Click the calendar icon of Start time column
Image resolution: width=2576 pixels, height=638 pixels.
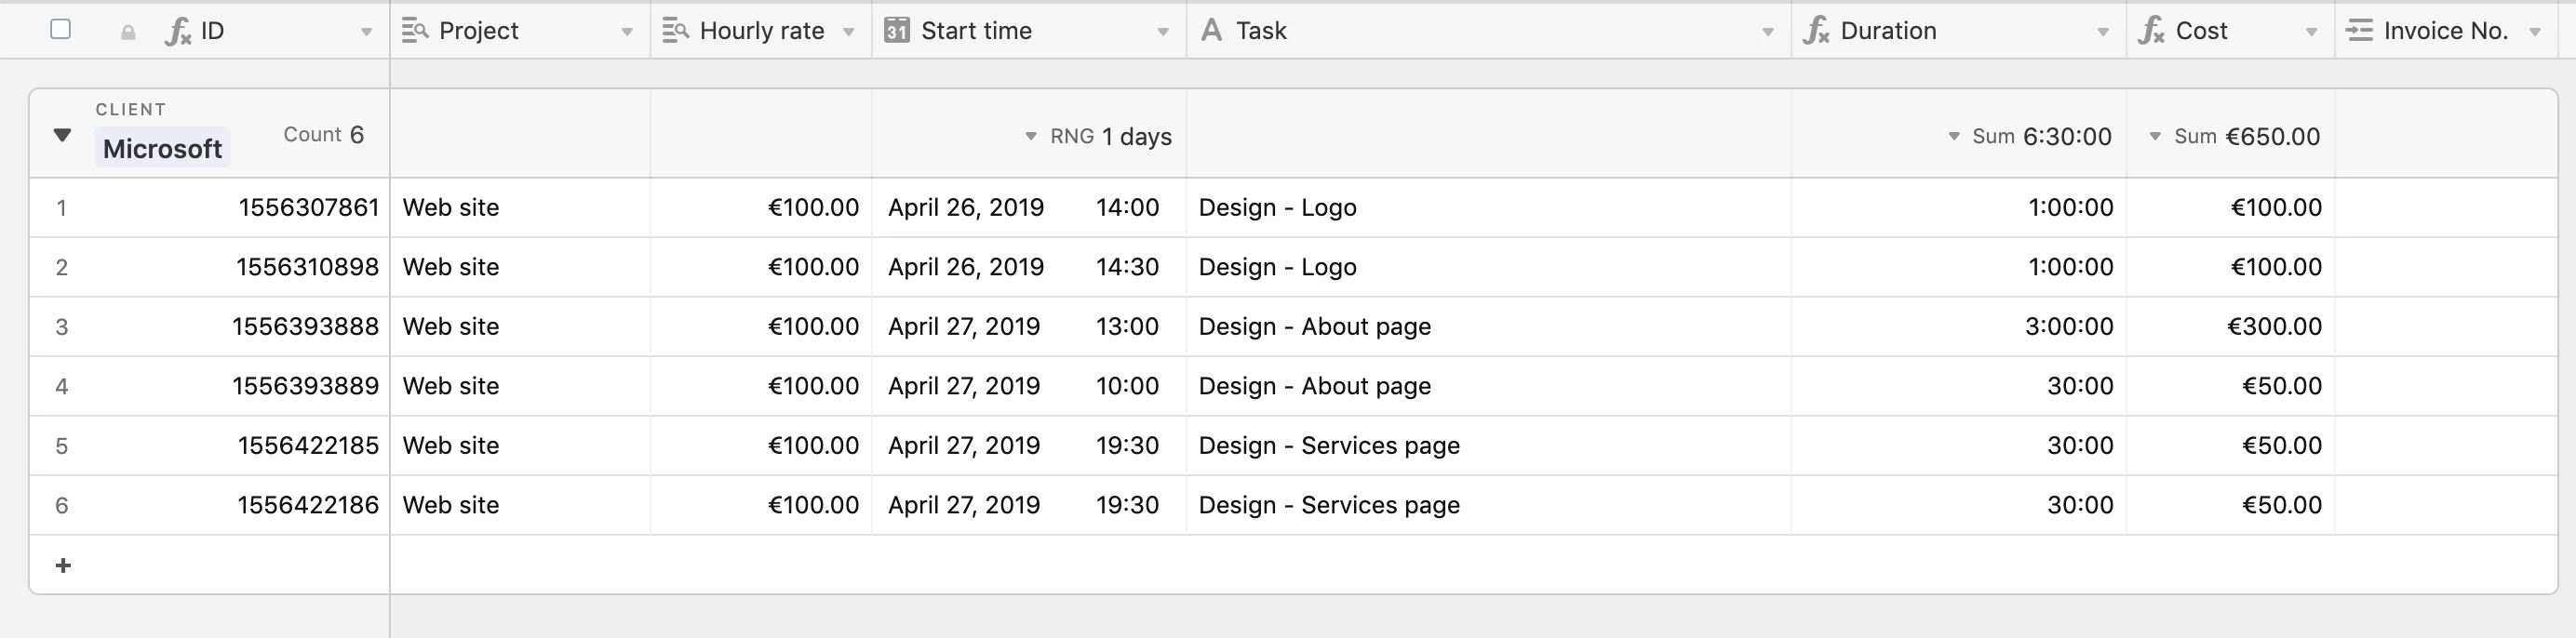897,31
